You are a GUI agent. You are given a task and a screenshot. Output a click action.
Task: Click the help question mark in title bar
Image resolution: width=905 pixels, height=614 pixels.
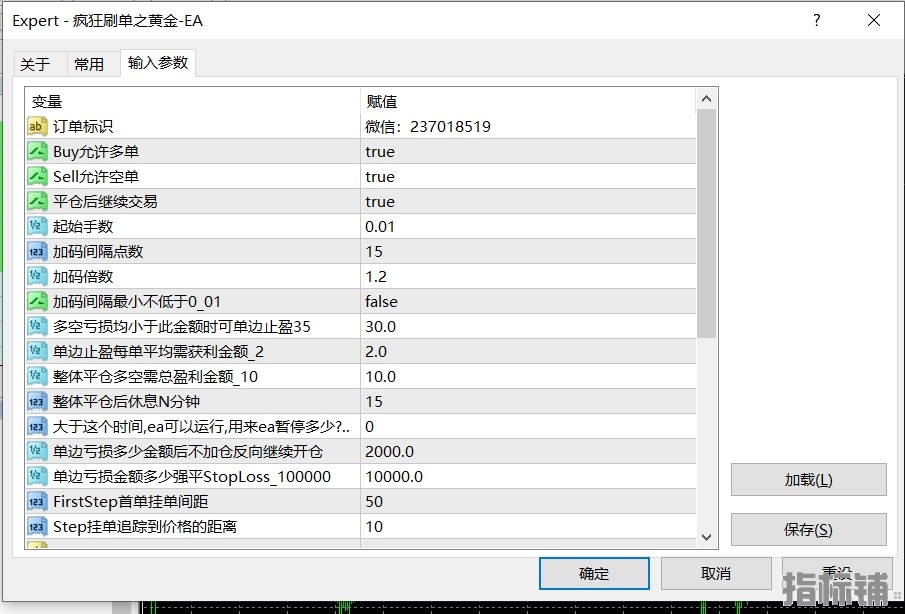pos(817,20)
